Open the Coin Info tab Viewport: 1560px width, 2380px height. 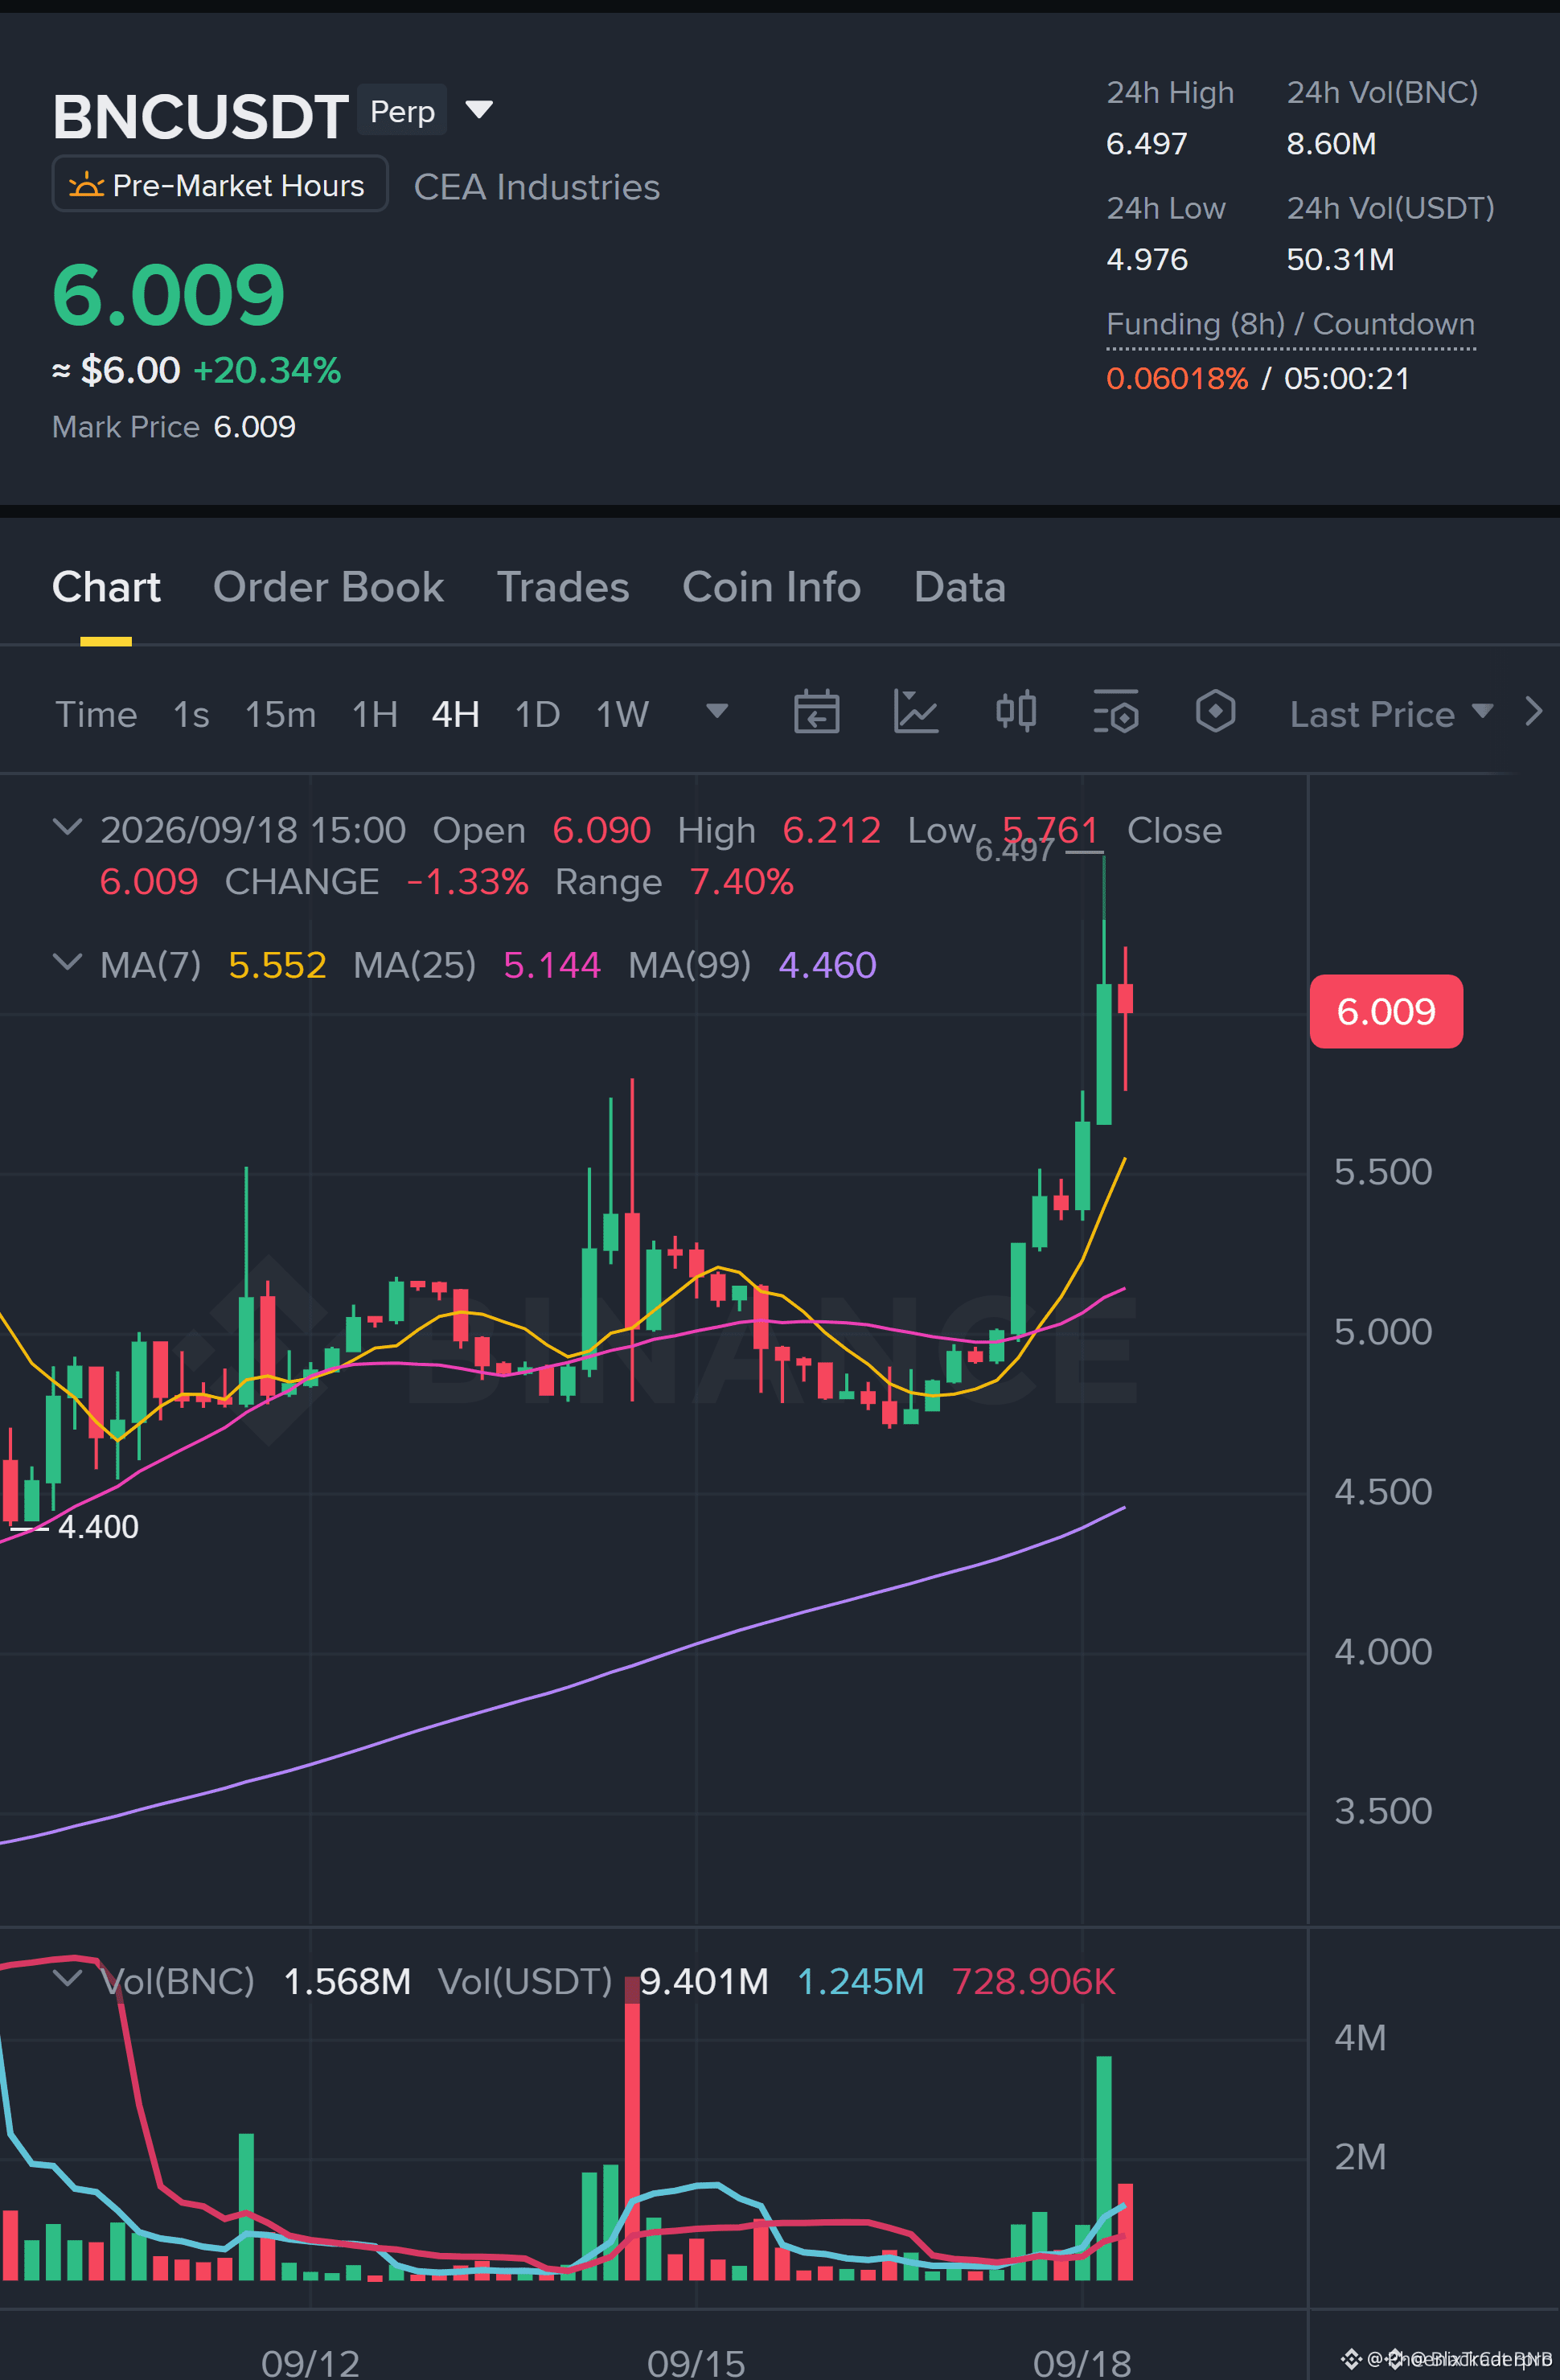[771, 587]
